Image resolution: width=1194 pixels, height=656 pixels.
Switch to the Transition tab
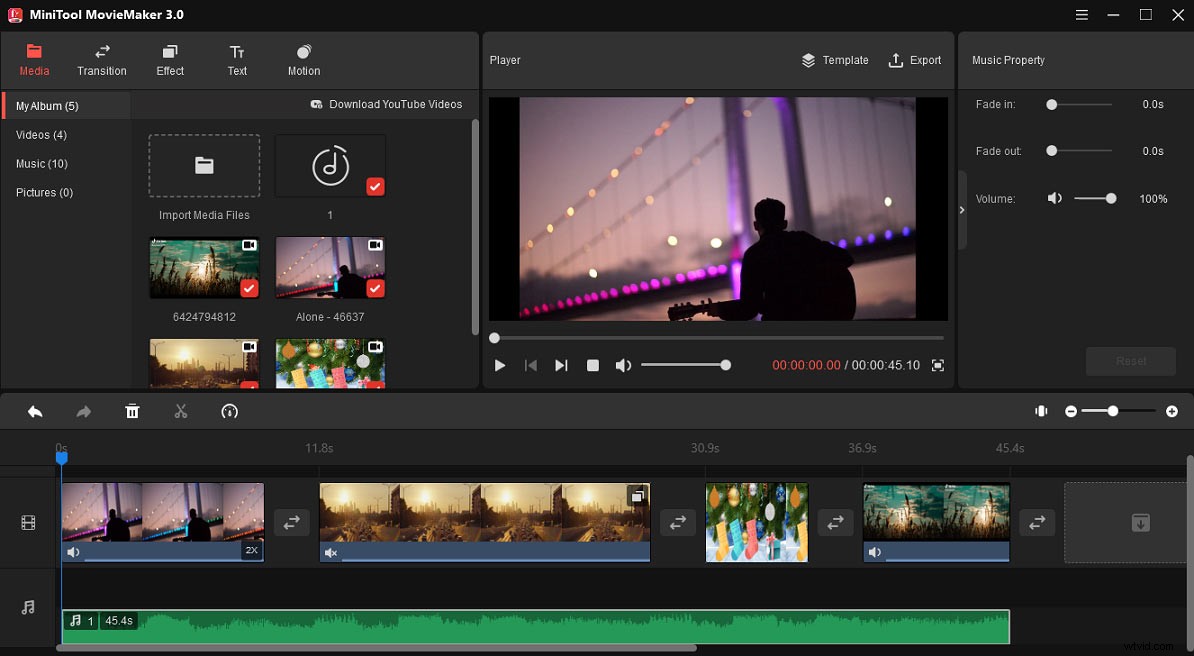click(x=101, y=60)
